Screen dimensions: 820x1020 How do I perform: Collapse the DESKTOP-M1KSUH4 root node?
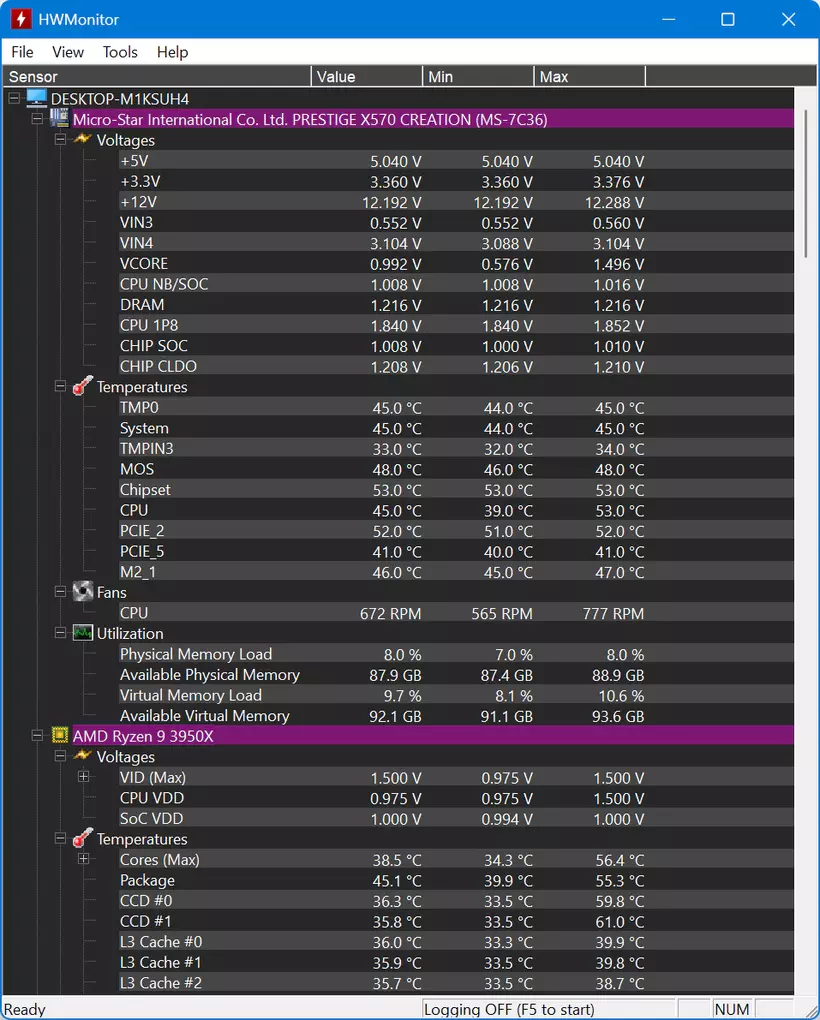[14, 98]
